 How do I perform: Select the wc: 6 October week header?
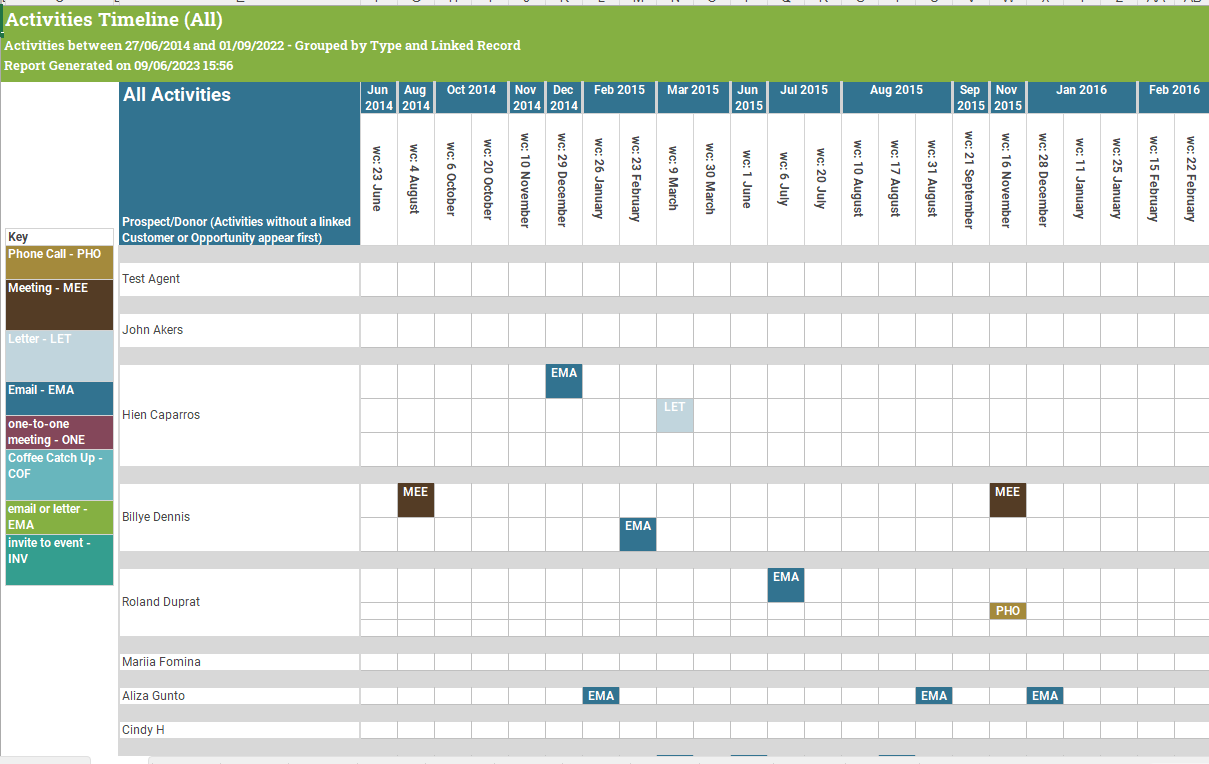[x=453, y=180]
